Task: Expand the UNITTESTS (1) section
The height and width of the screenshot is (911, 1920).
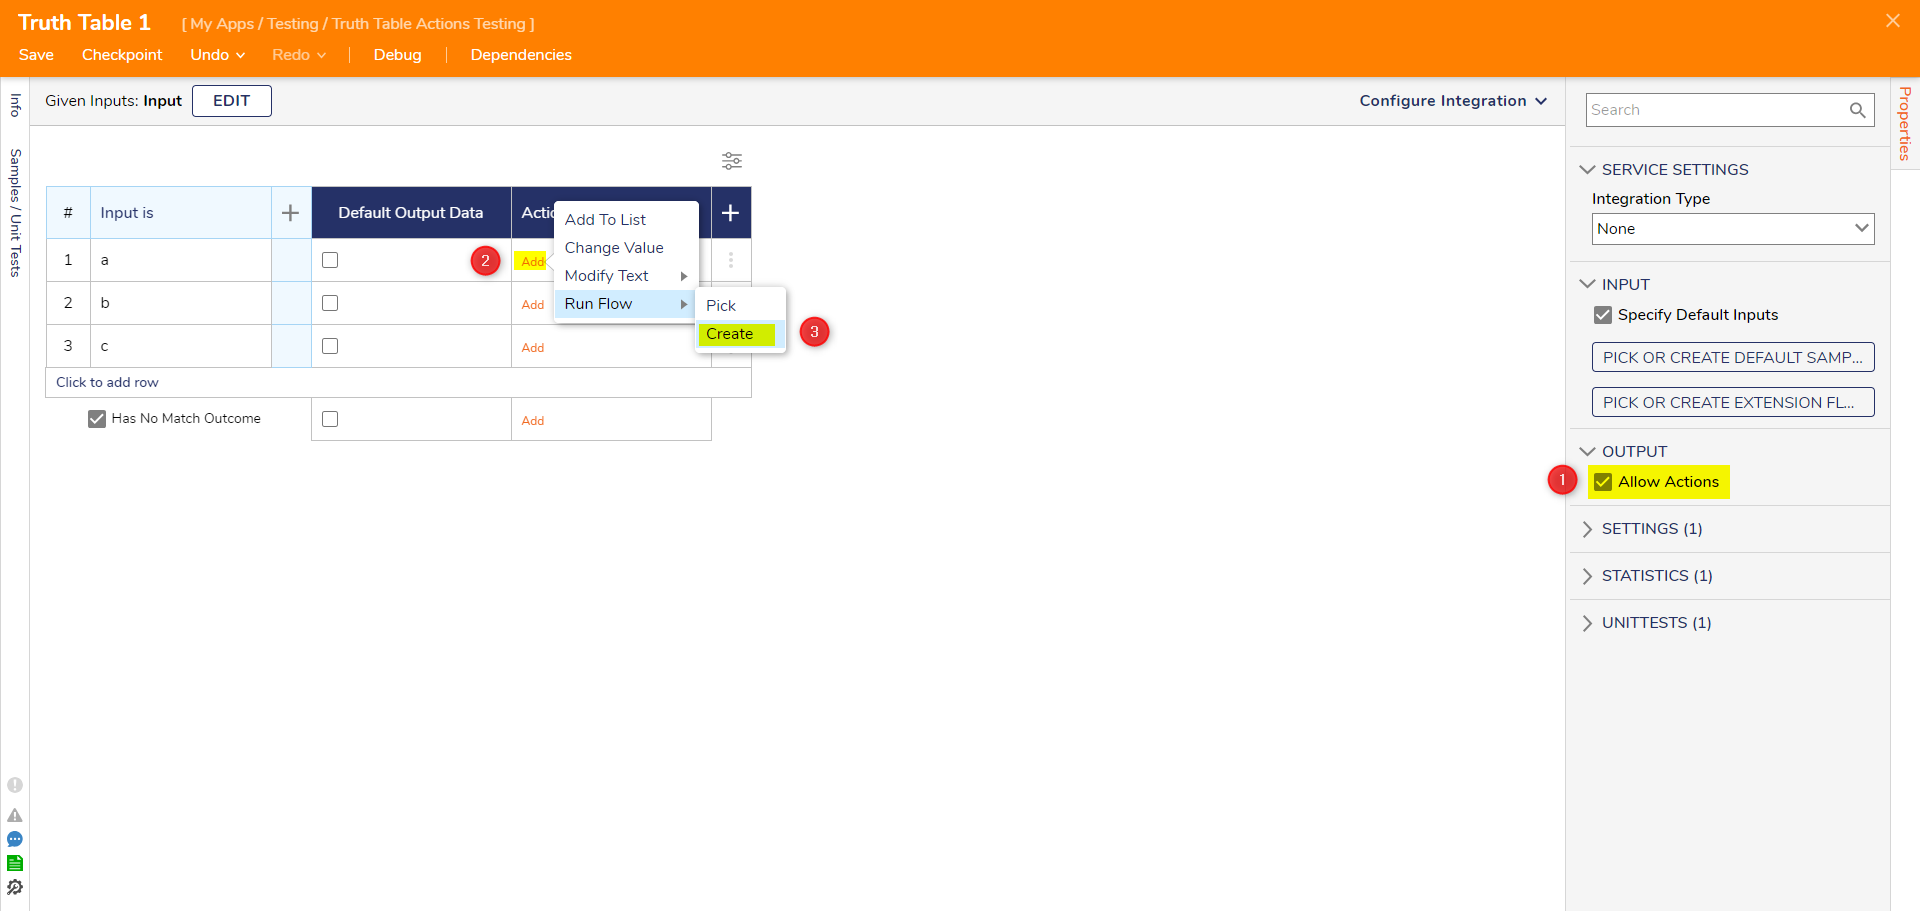Action: point(1587,623)
